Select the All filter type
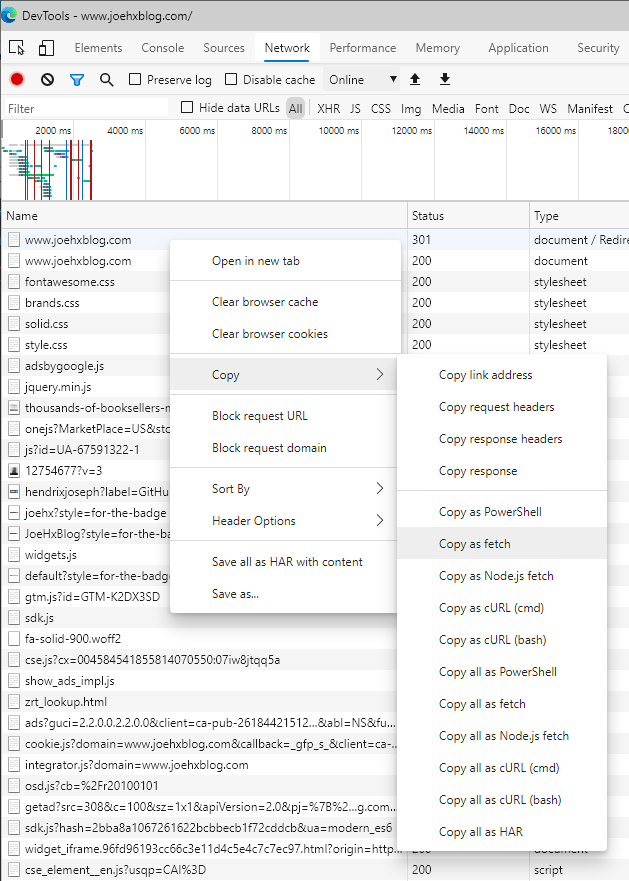Image resolution: width=629 pixels, height=881 pixels. pyautogui.click(x=296, y=108)
